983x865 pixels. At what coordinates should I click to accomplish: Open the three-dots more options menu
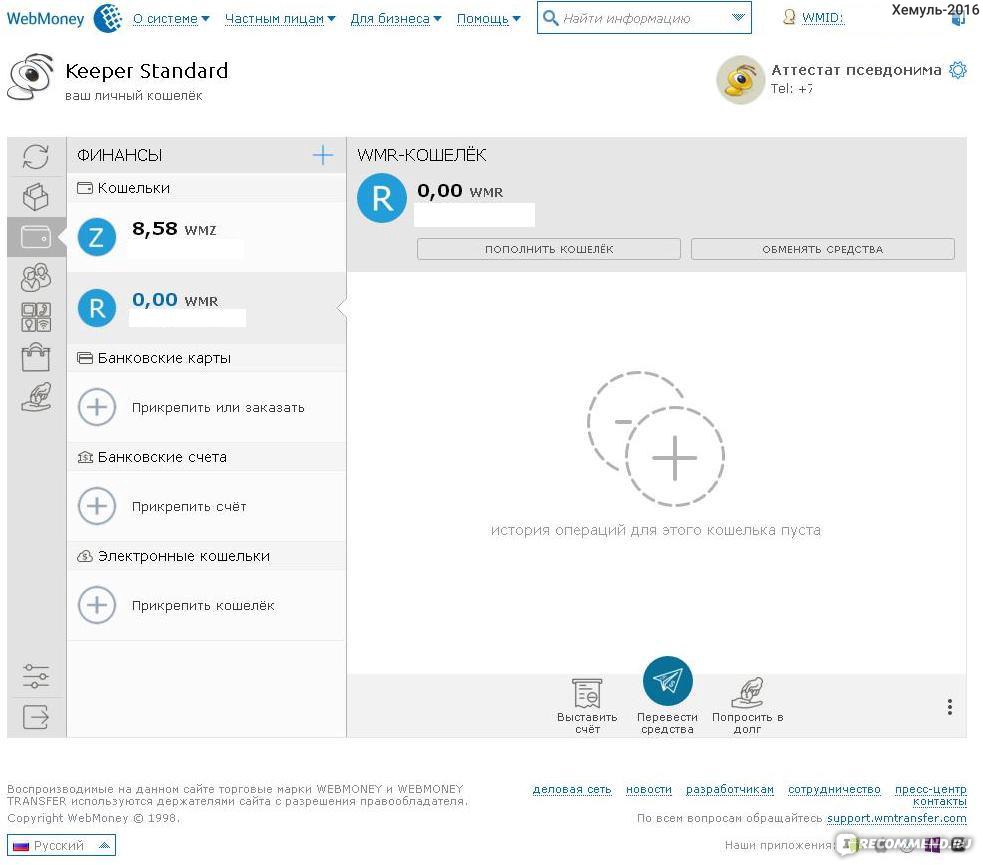tap(950, 706)
